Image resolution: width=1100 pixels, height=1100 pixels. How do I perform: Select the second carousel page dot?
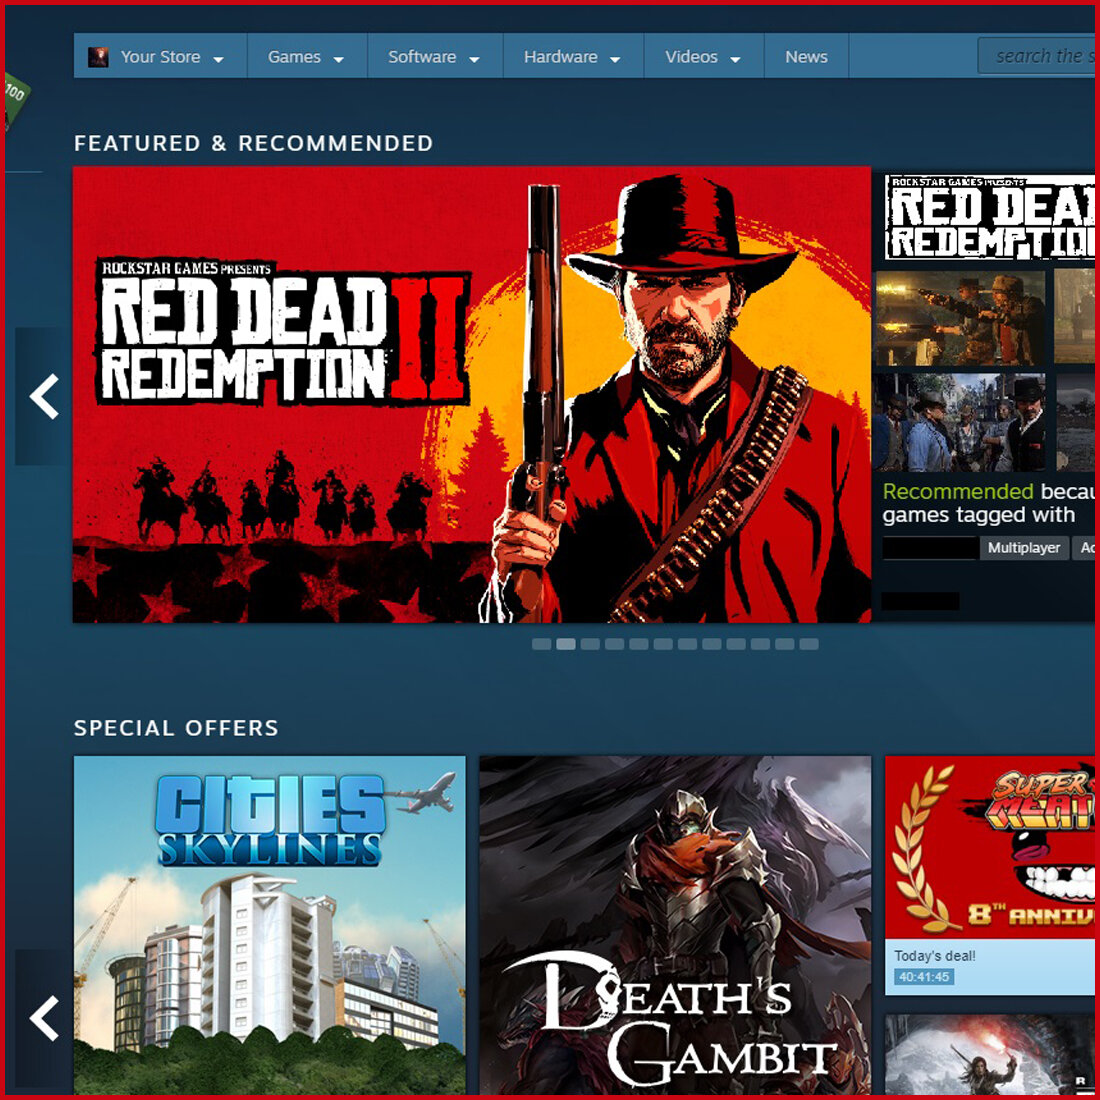(566, 644)
